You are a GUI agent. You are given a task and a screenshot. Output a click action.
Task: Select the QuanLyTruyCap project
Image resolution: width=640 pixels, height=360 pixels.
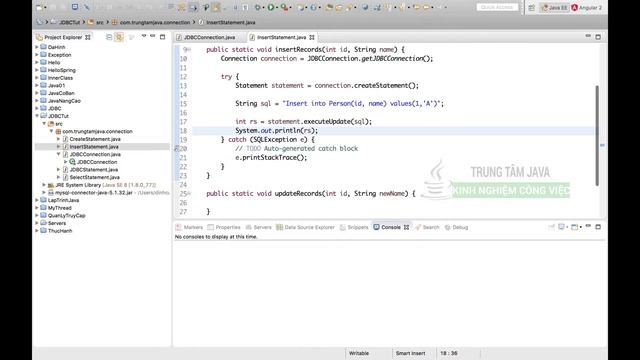(67, 216)
